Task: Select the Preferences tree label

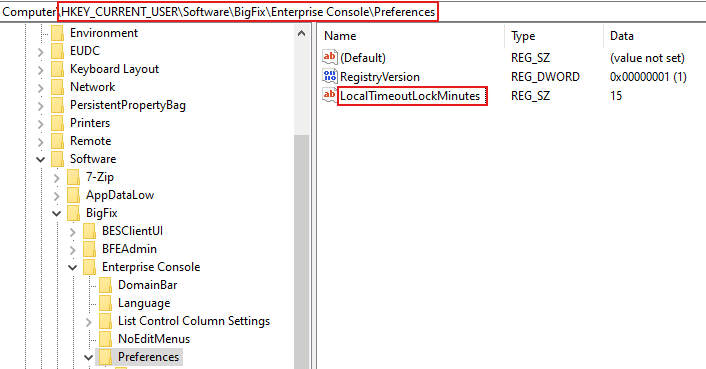Action: tap(149, 357)
